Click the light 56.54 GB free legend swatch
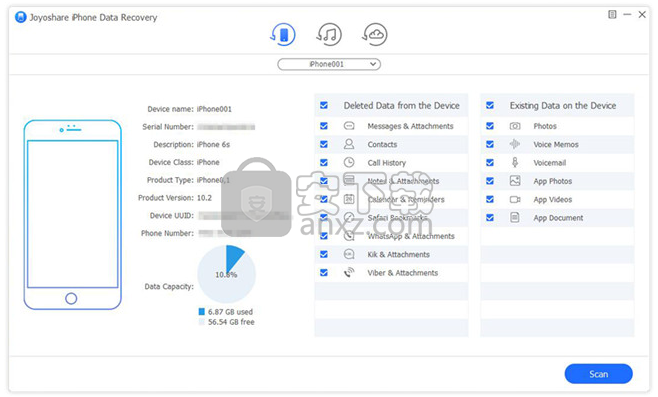Image resolution: width=658 pixels, height=397 pixels. [x=201, y=322]
